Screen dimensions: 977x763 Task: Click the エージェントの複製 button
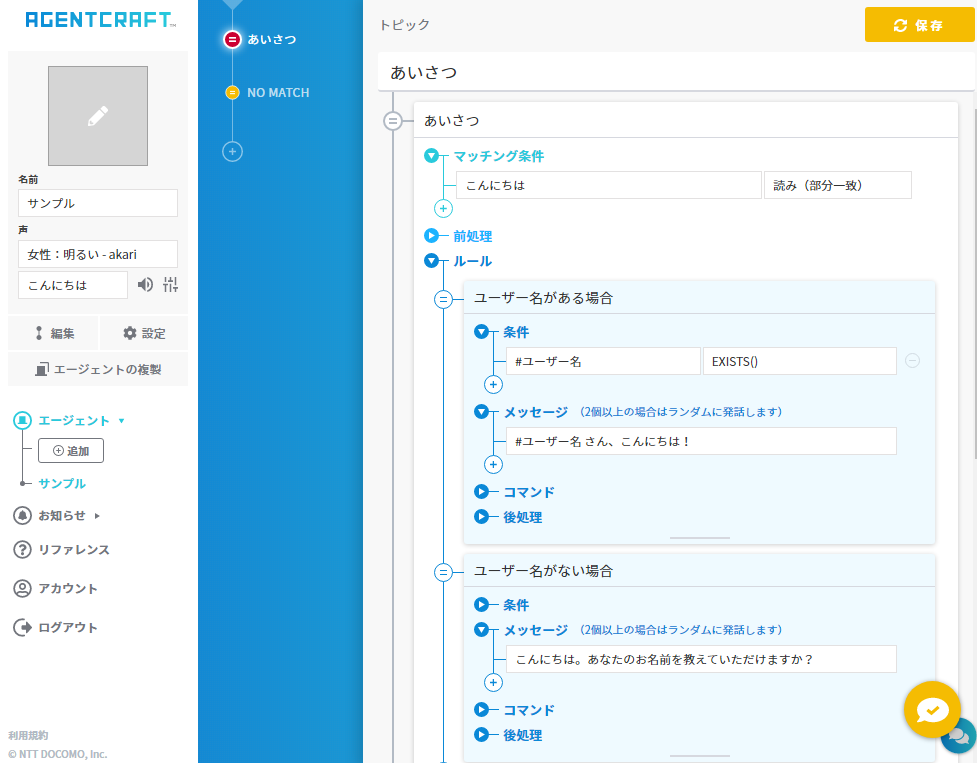[x=98, y=369]
